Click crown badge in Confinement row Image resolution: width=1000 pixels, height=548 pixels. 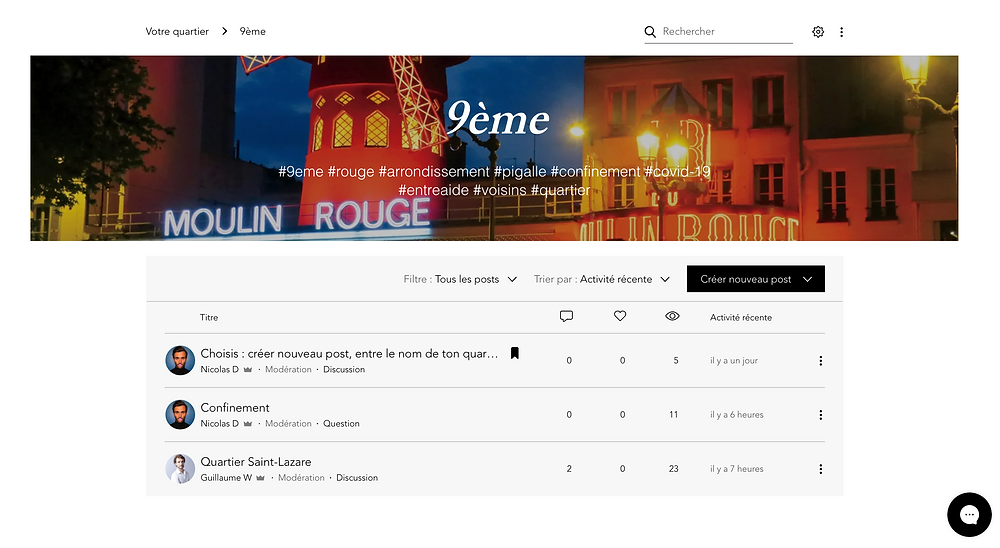[x=247, y=424]
